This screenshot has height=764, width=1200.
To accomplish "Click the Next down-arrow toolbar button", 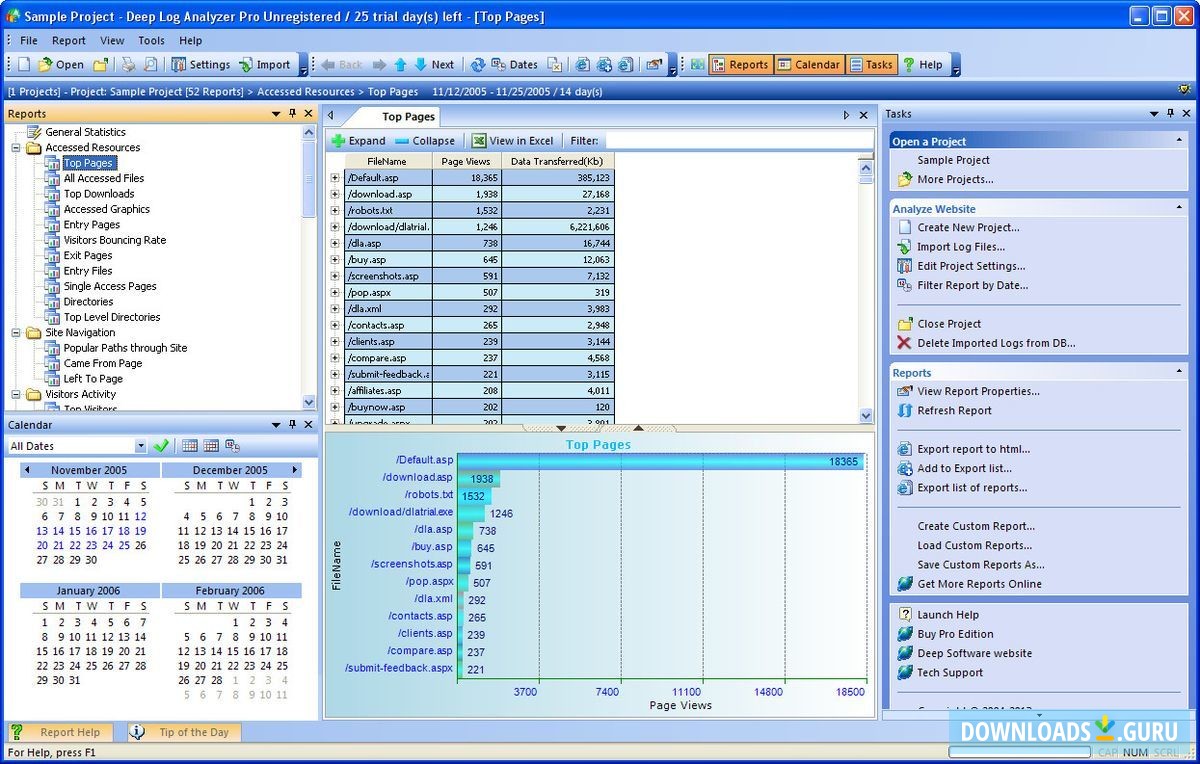I will (434, 64).
